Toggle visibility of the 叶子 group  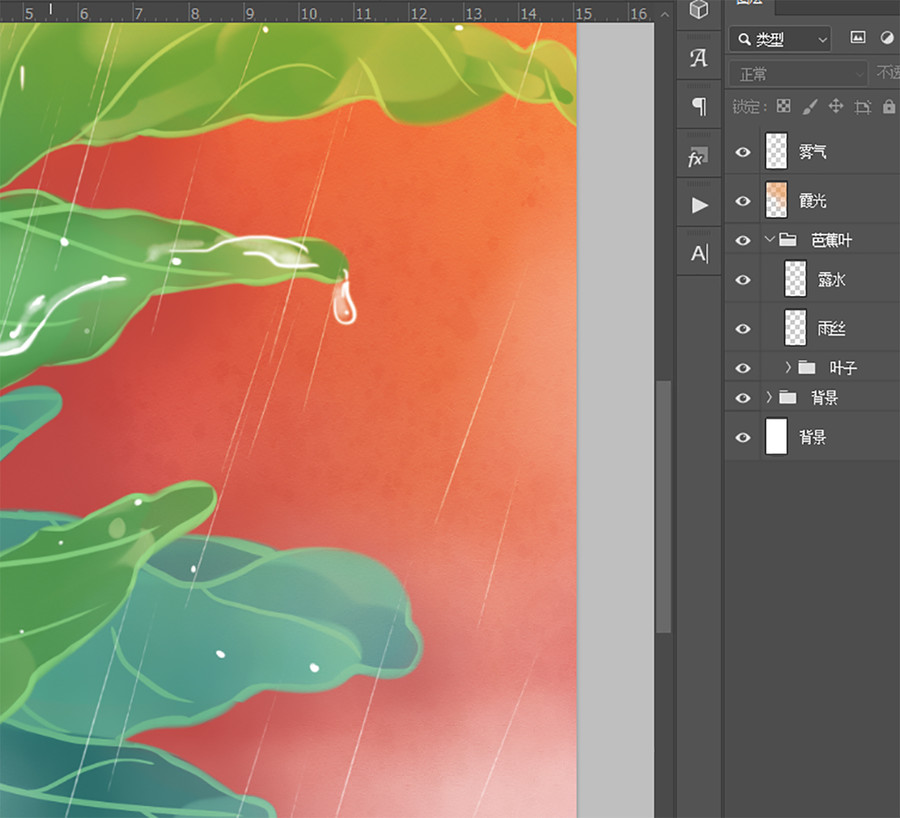pyautogui.click(x=743, y=367)
